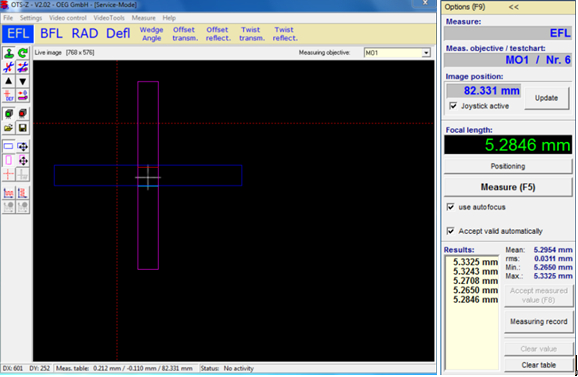Open image file with folder icon
Image resolution: width=578 pixels, height=377 pixels.
click(x=9, y=128)
